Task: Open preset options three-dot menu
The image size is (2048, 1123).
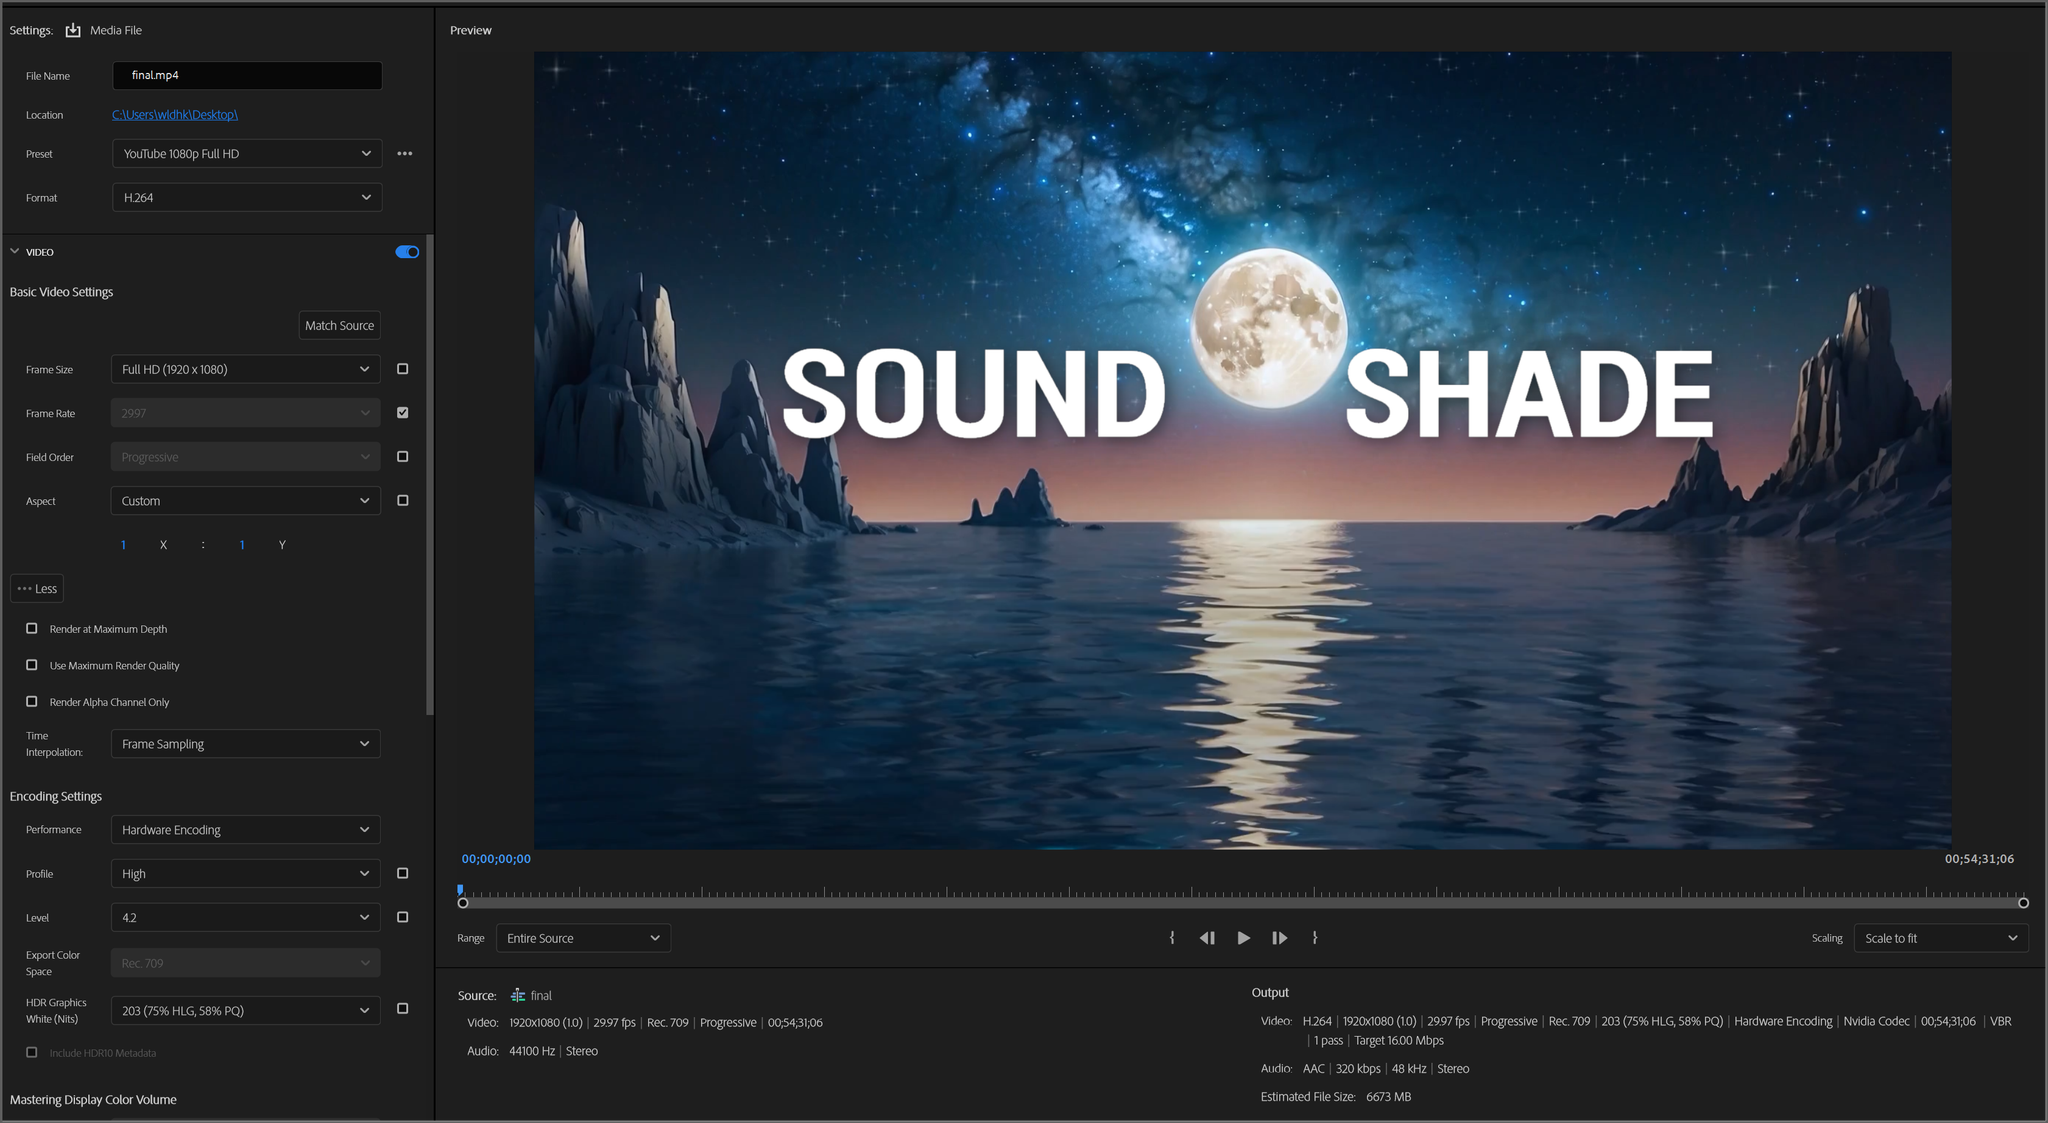Action: tap(405, 154)
